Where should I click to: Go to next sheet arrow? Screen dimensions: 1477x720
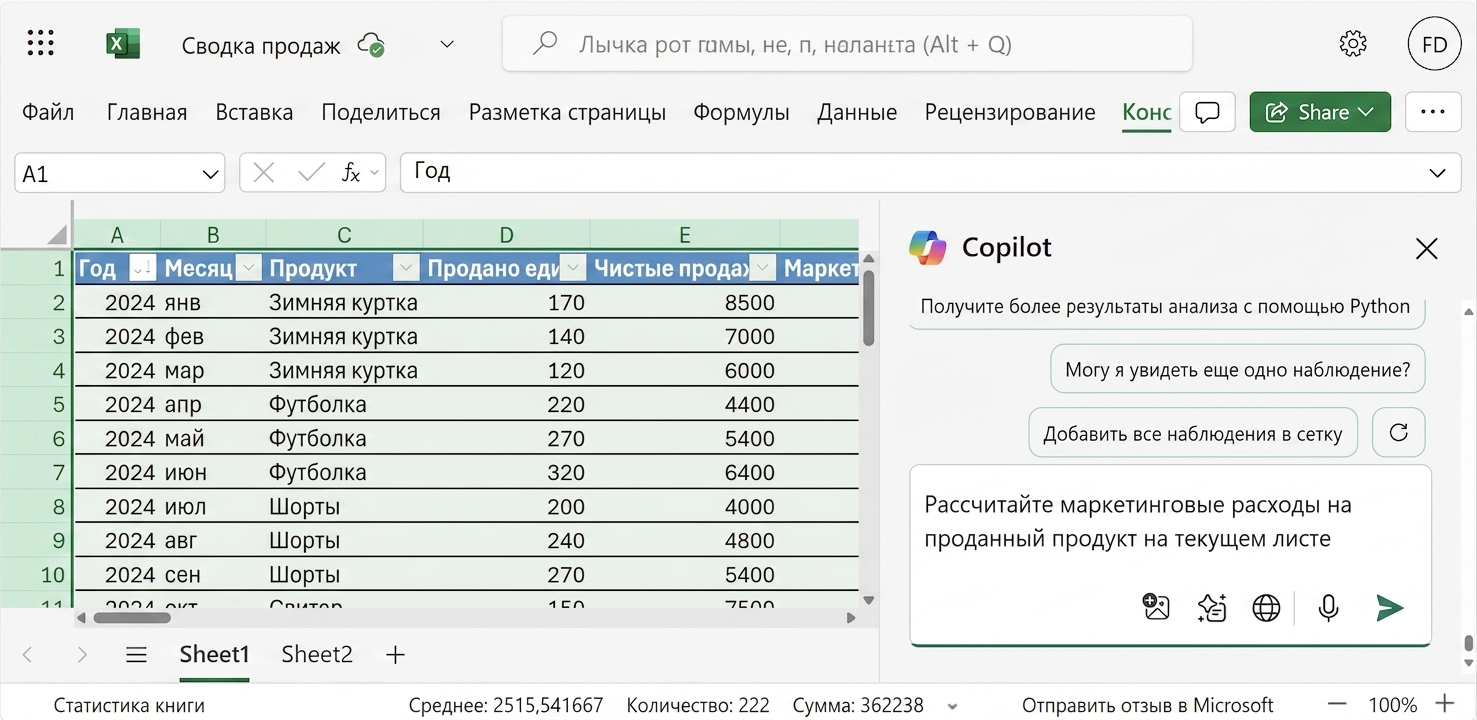pos(82,655)
